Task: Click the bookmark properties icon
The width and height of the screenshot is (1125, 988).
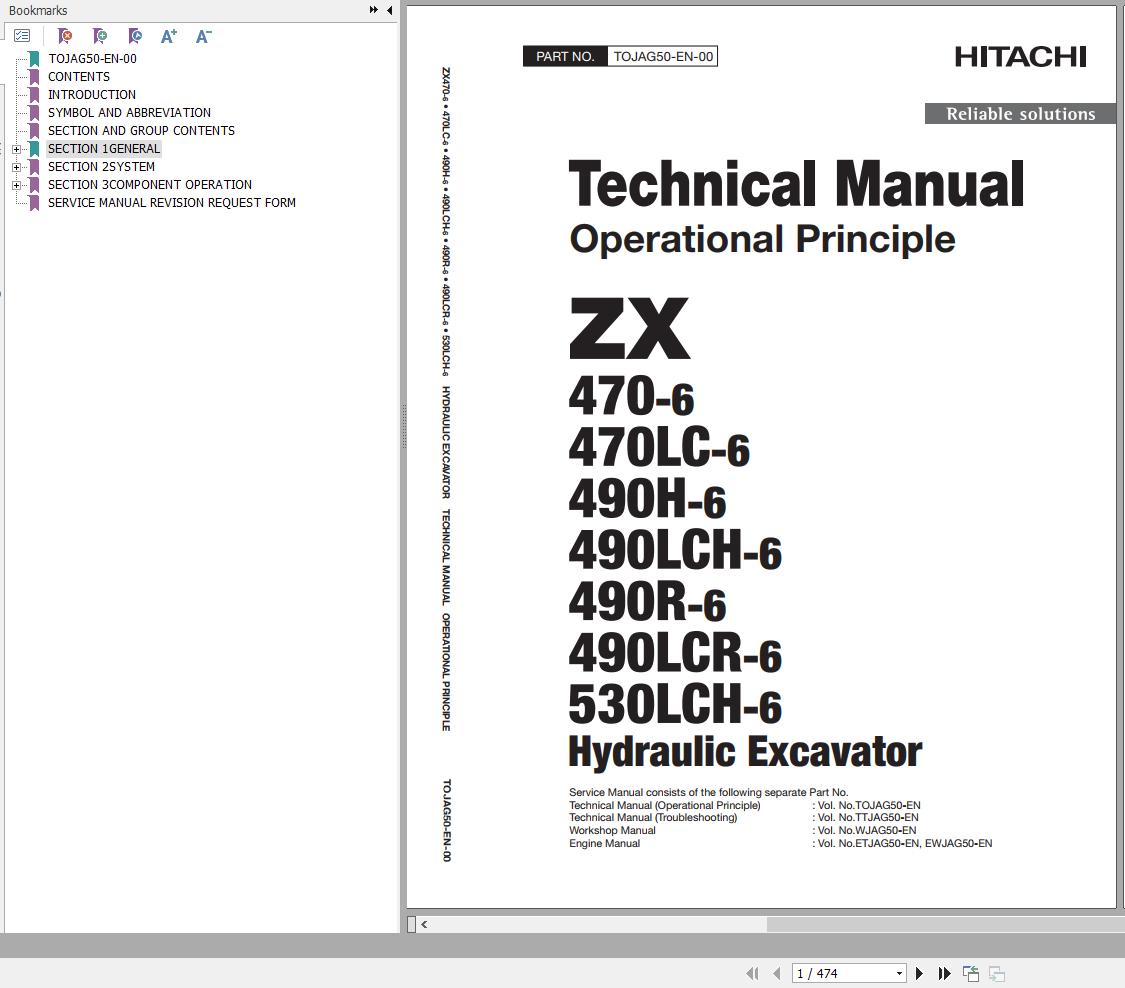Action: [x=135, y=36]
